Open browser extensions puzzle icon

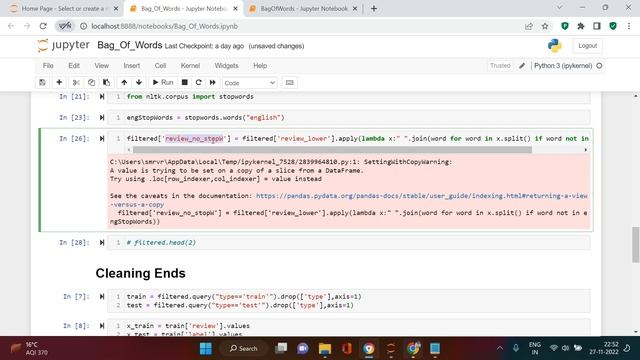tap(581, 26)
